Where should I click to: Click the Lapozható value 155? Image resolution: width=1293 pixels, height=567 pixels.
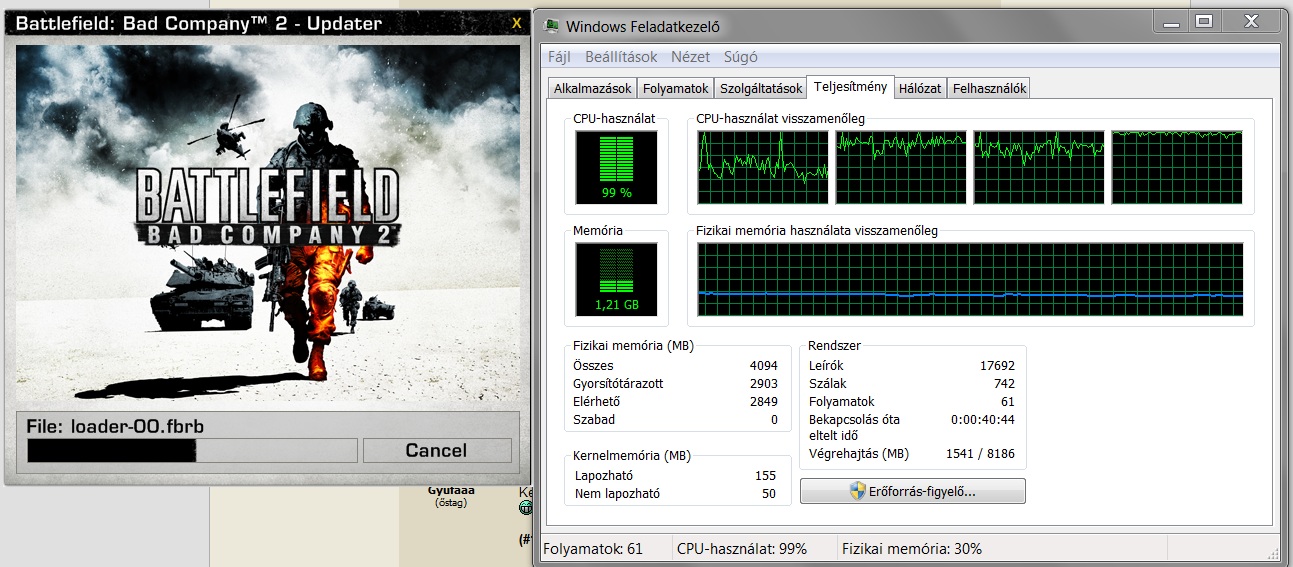[766, 476]
